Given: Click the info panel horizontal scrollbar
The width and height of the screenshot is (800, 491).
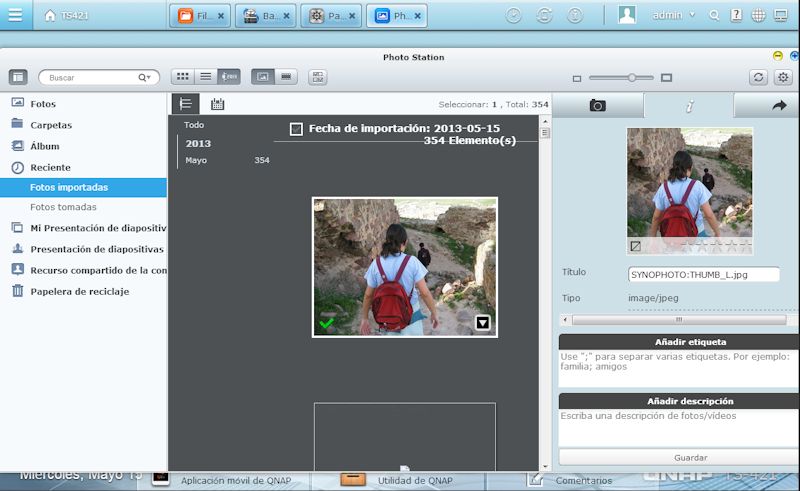Looking at the screenshot, I should click(679, 320).
